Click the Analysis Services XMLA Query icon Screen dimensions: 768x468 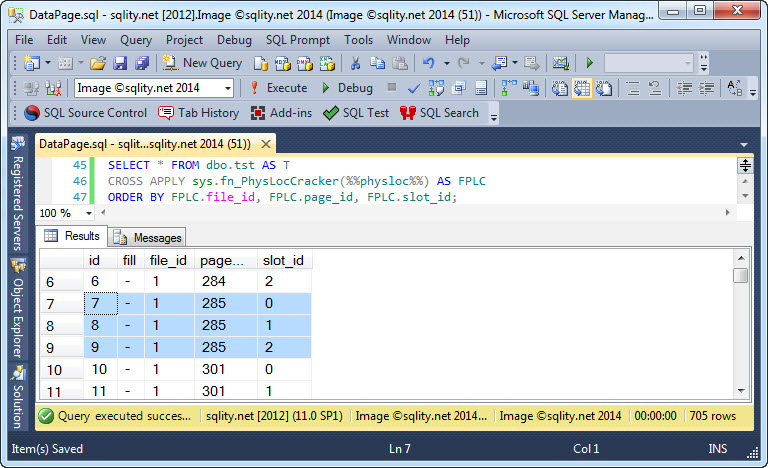327,63
